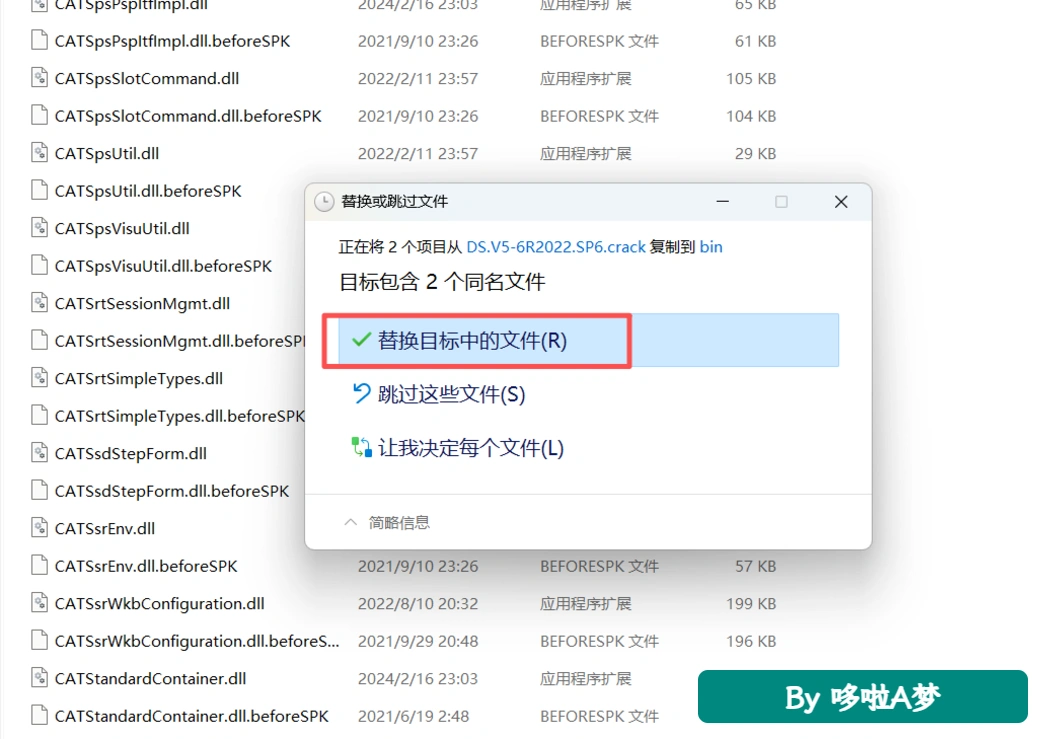Minimize the 替换或跳过文件 dialog
This screenshot has height=739, width=1044.
pyautogui.click(x=722, y=201)
